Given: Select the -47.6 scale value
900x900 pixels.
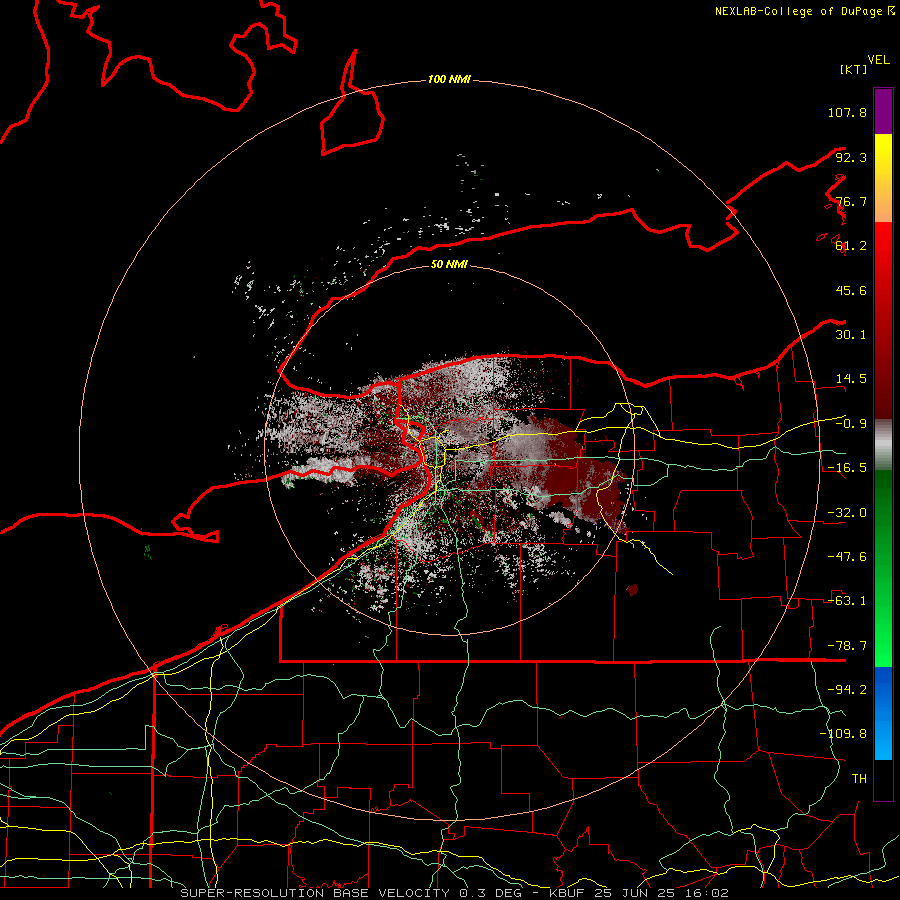Looking at the screenshot, I should 847,557.
